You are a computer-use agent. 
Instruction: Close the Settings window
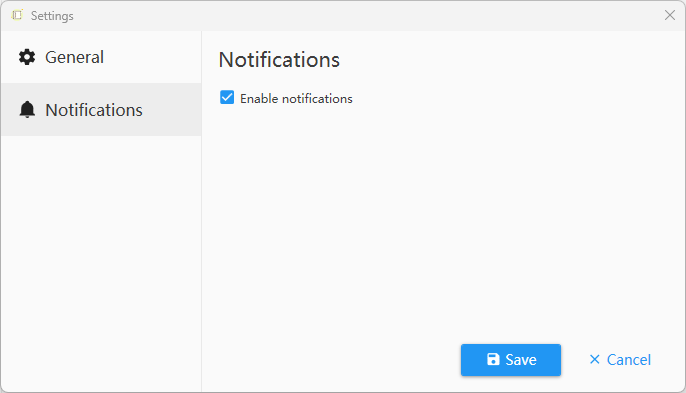point(669,15)
